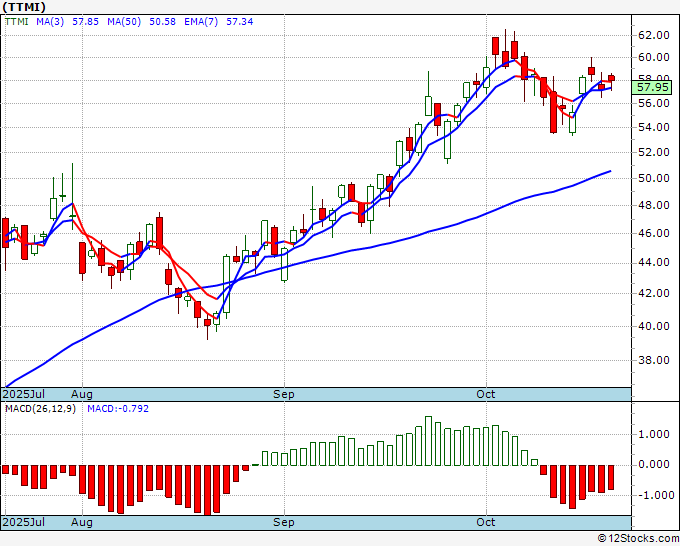Viewport: 680px width, 546px height.
Task: Click the 52.00 price axis label
Action: coord(654,152)
